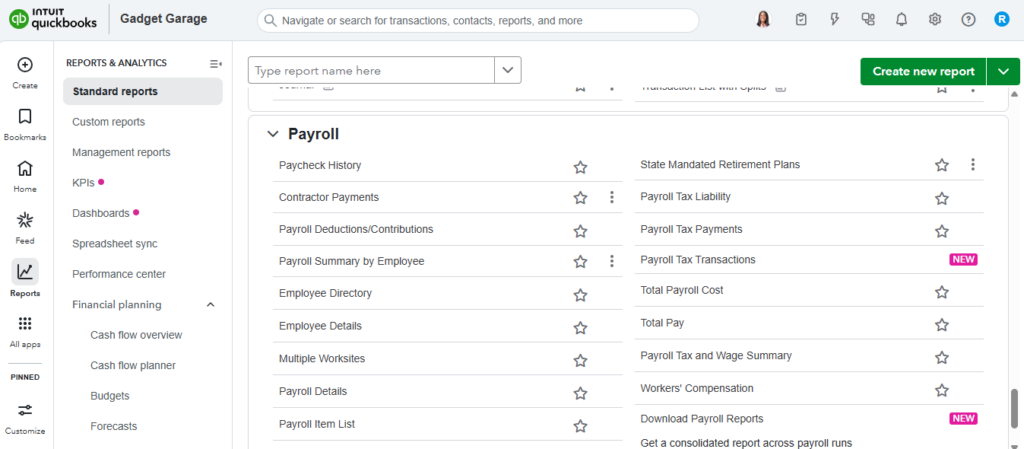Click the QuickBooks logo
This screenshot has height=449, width=1024.
pyautogui.click(x=53, y=20)
